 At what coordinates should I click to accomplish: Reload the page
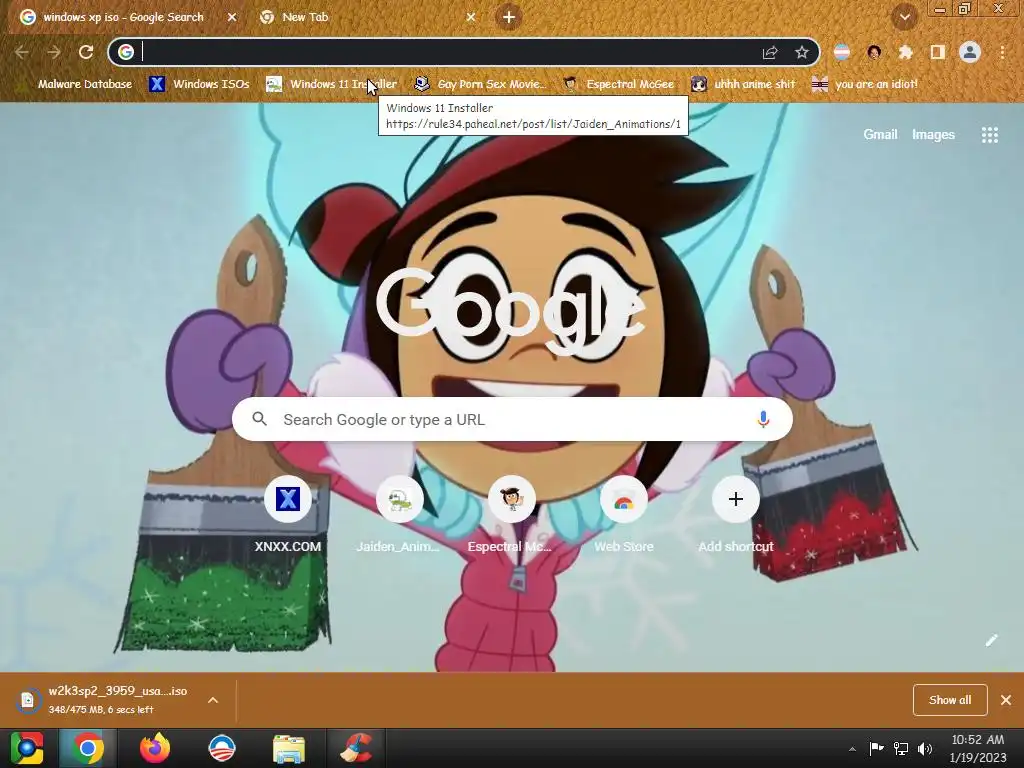(x=86, y=52)
